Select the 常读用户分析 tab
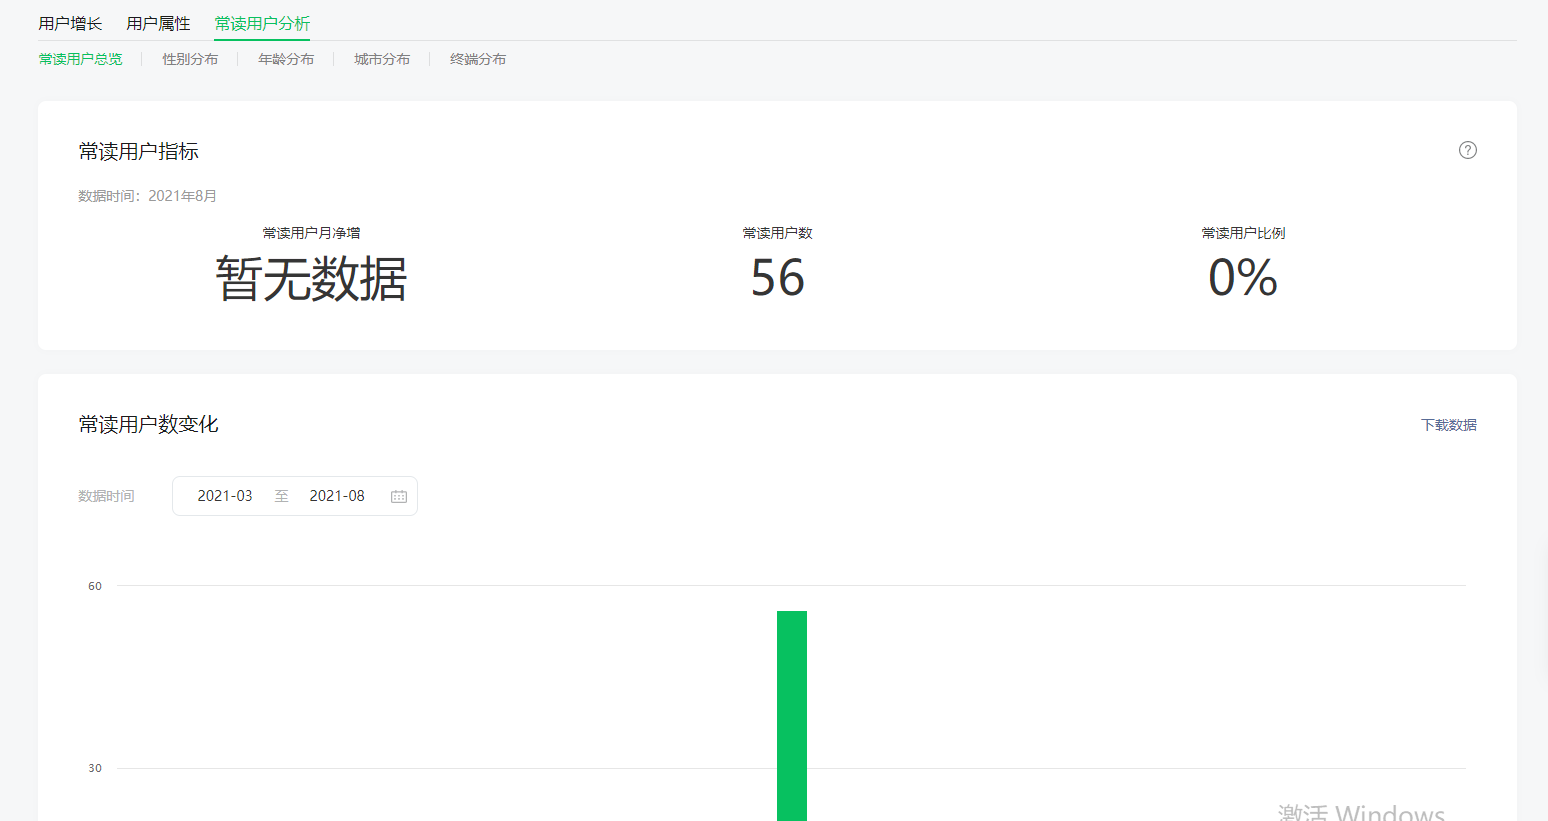1548x821 pixels. pos(262,23)
